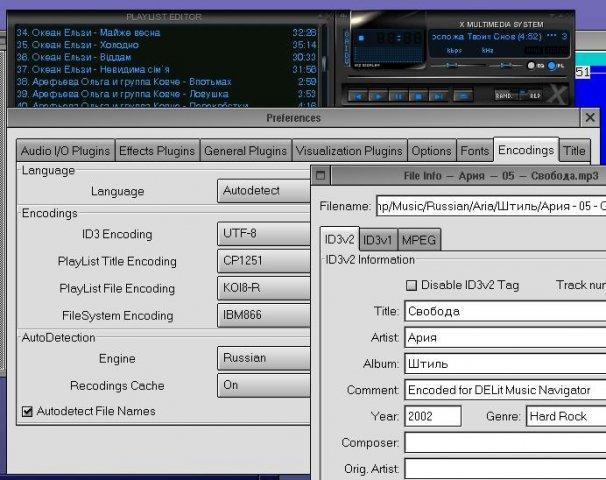Click the Album field containing Штиль
This screenshot has width=606, height=480.
pos(505,364)
